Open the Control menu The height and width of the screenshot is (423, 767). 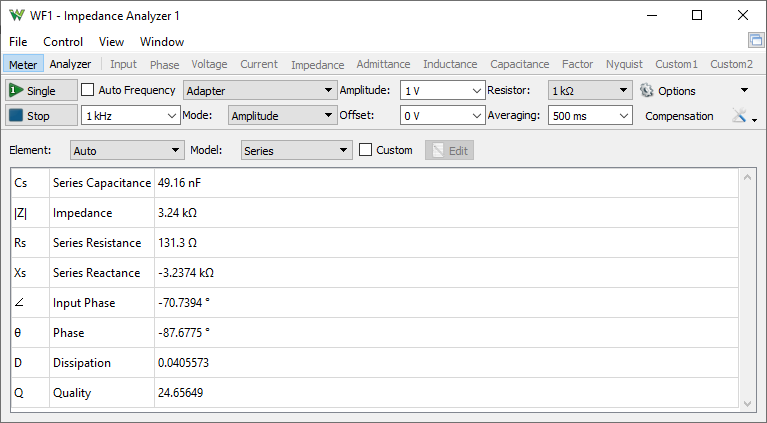click(x=63, y=42)
